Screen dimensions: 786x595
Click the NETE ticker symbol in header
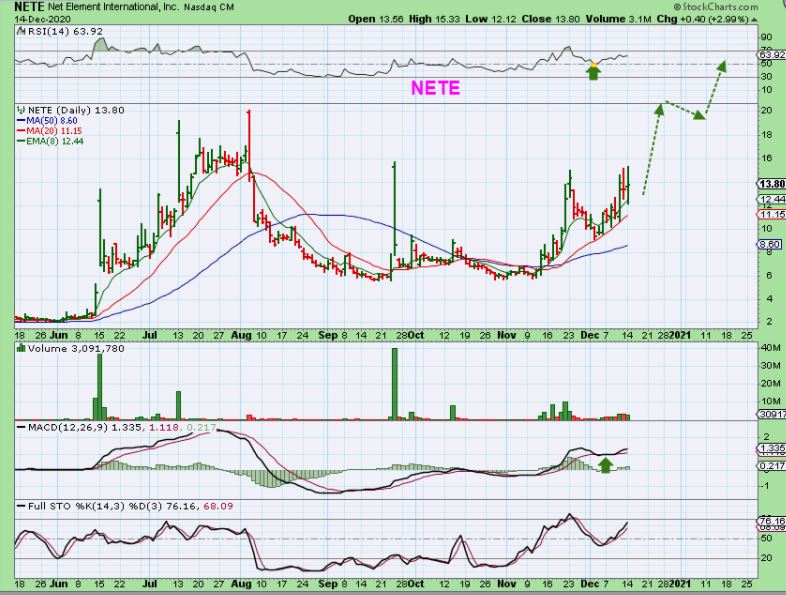pyautogui.click(x=29, y=7)
